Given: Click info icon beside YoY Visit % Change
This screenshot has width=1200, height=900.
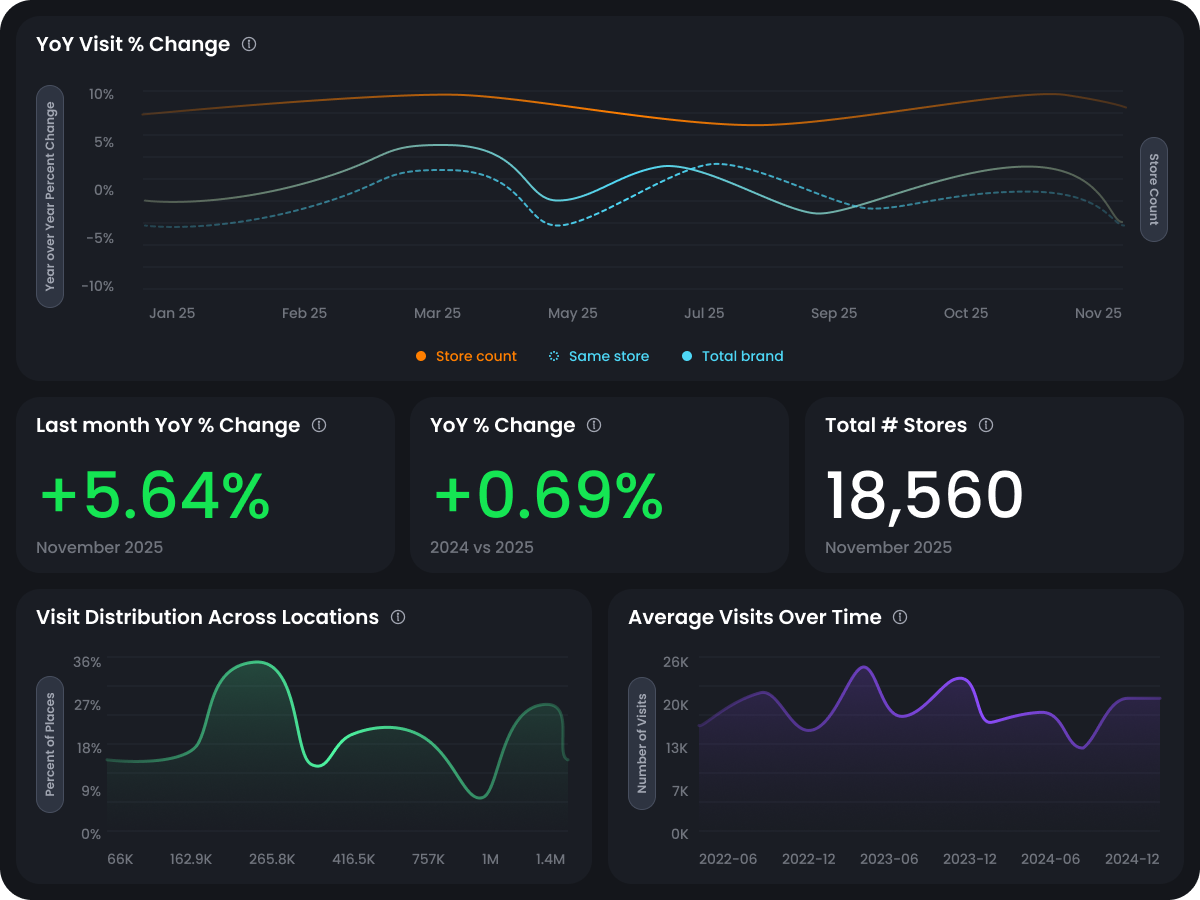Looking at the screenshot, I should coord(249,44).
